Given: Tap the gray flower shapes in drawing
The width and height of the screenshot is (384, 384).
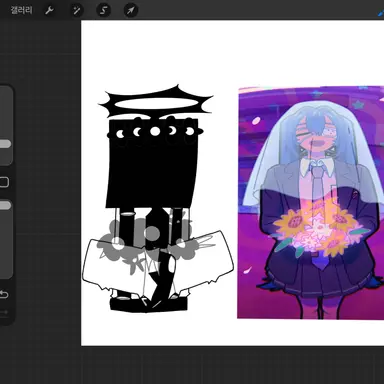Looking at the screenshot, I should [x=147, y=241].
